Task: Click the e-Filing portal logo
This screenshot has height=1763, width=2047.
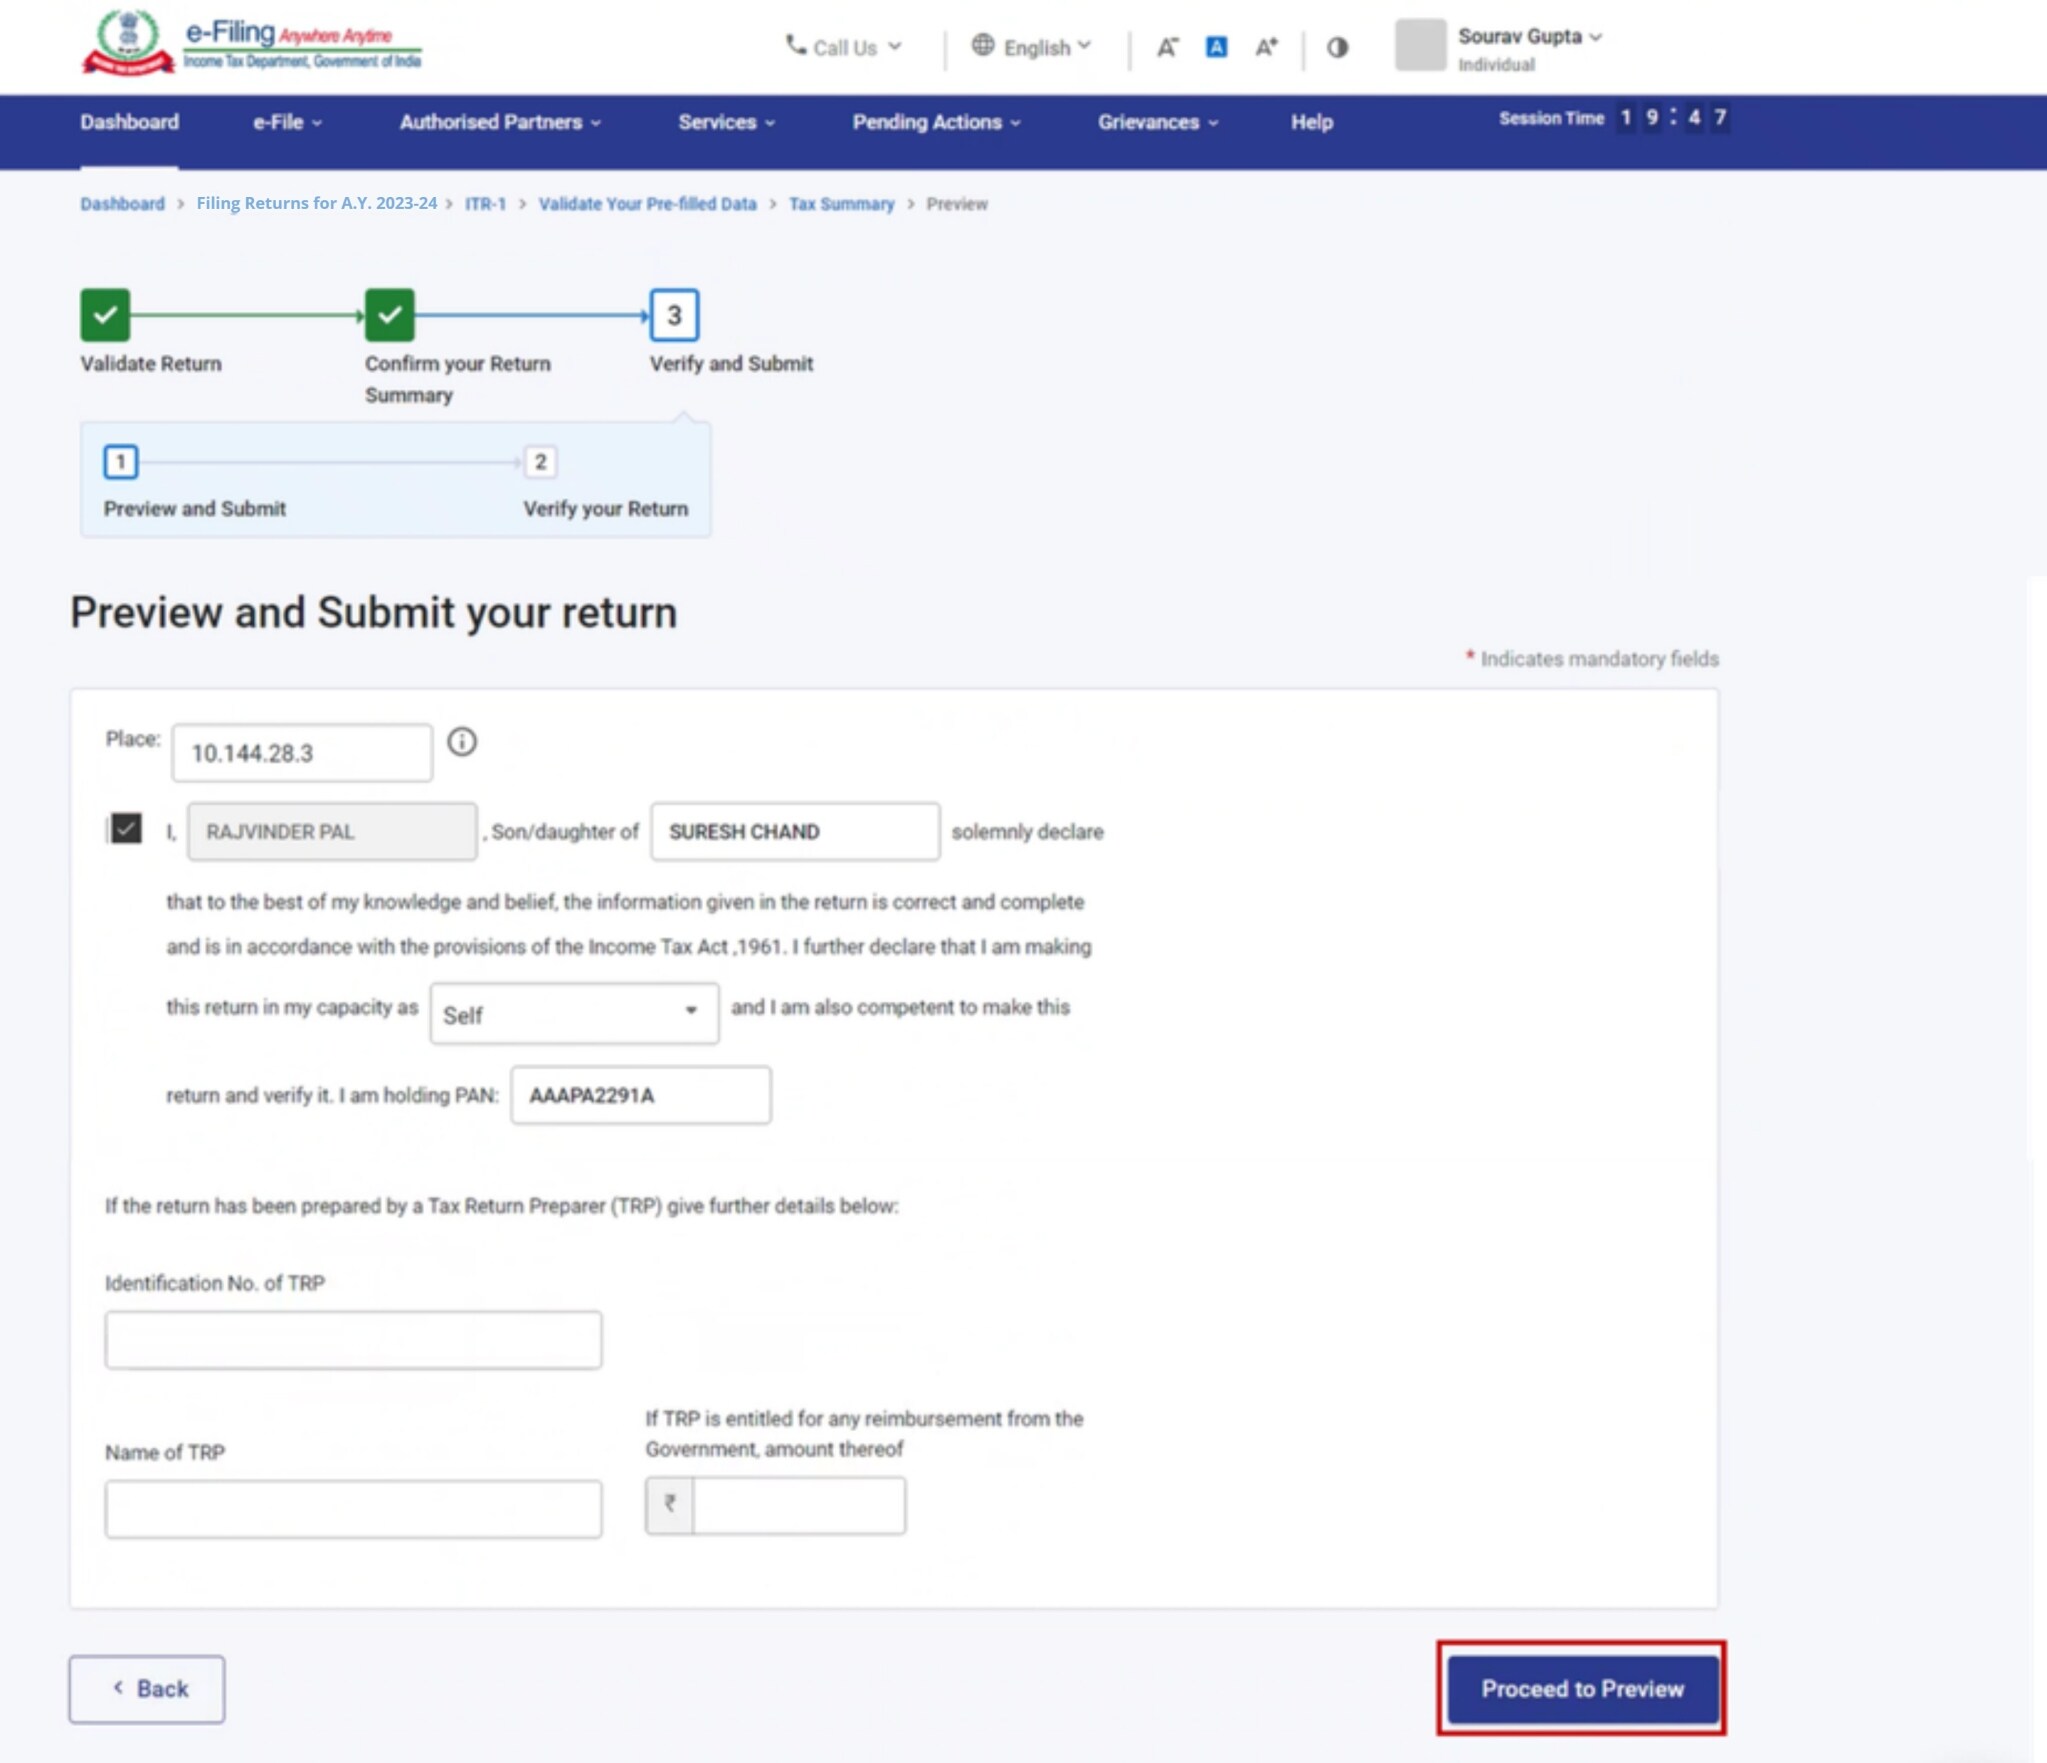Action: point(252,43)
